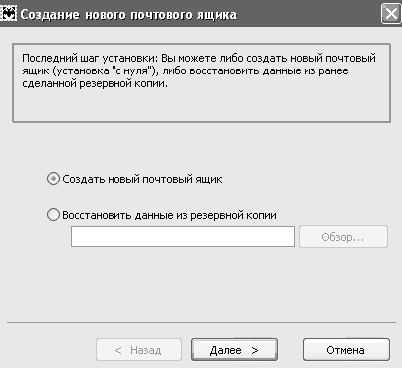Cancel setup with the 'Отмена' button
Viewport: 402px width, 368px height.
pos(346,350)
